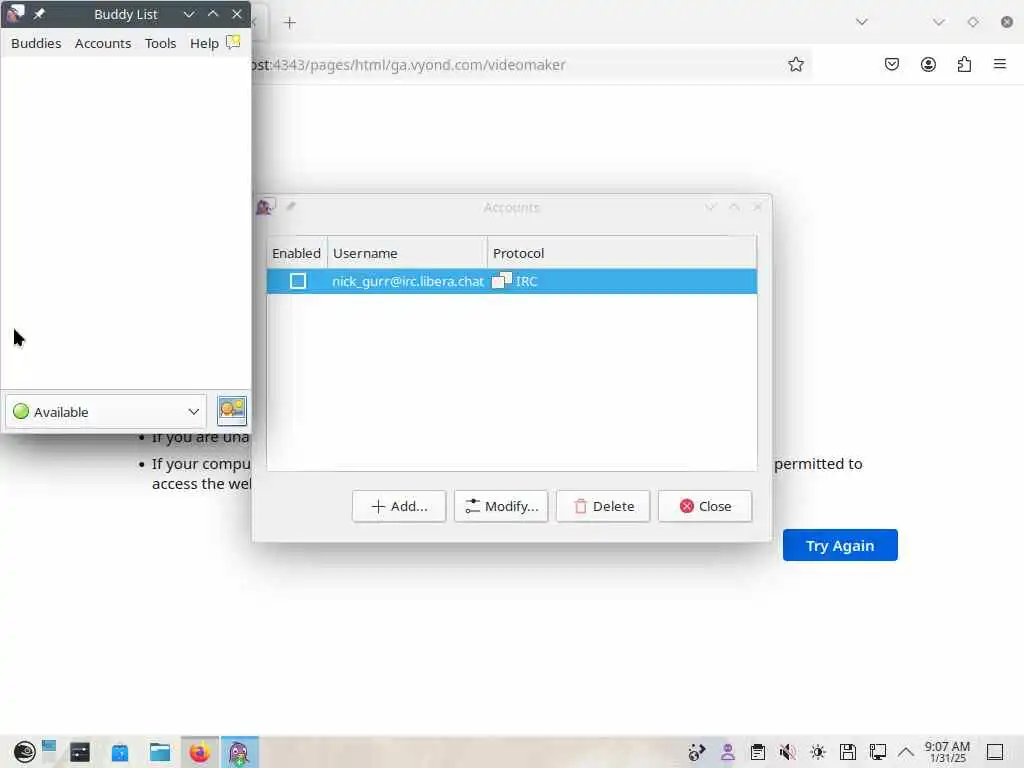Delete the selected account
Viewport: 1024px width, 768px height.
(x=603, y=506)
